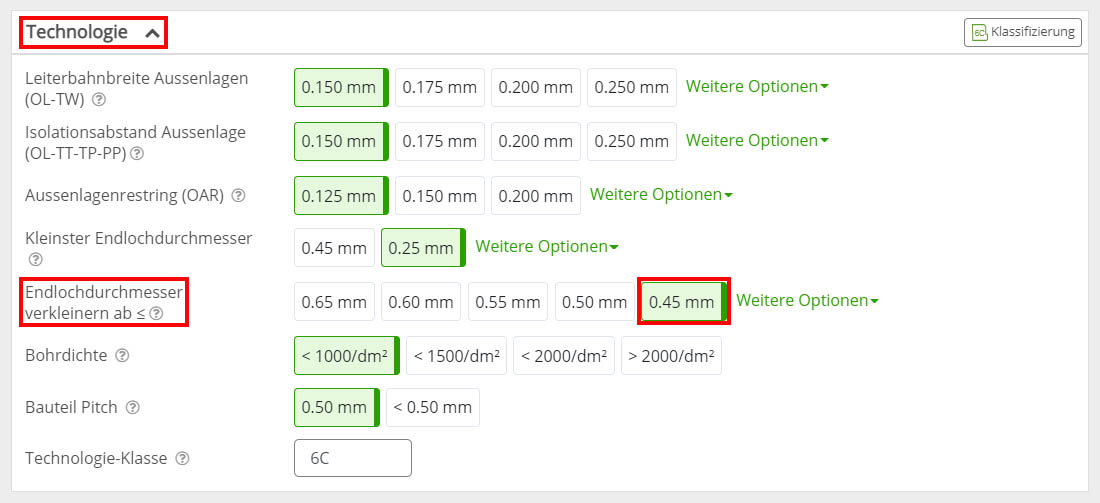Select 0.175 mm for Leiterbahnbreite Aussenlagen
The image size is (1100, 503).
coord(440,87)
